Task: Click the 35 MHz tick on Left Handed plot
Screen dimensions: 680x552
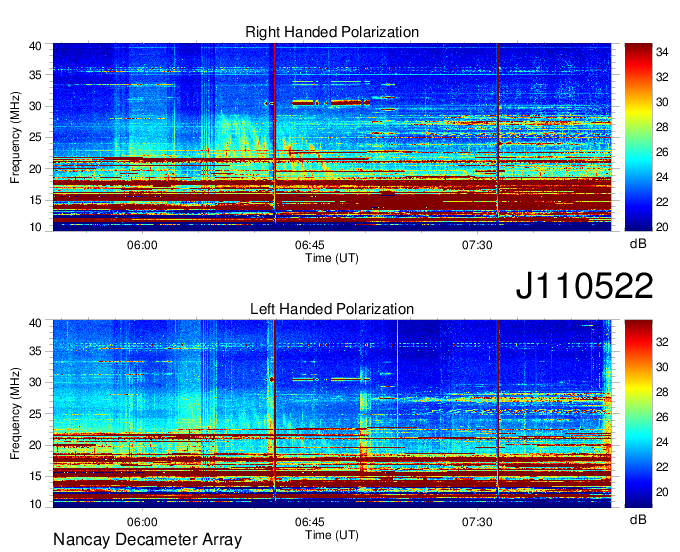Action: [35, 351]
